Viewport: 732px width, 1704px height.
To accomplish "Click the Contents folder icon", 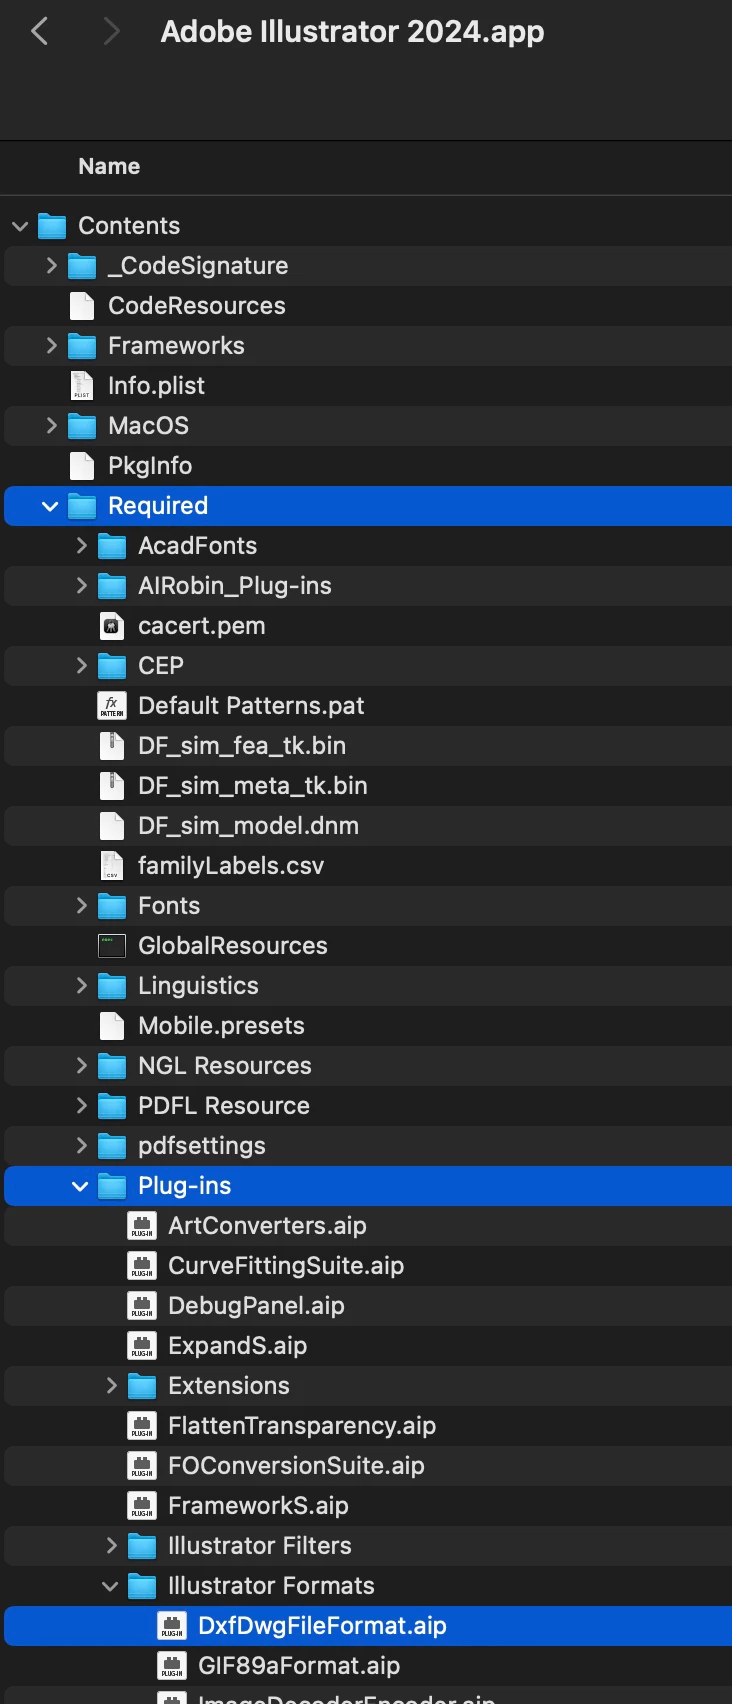I will pyautogui.click(x=52, y=226).
